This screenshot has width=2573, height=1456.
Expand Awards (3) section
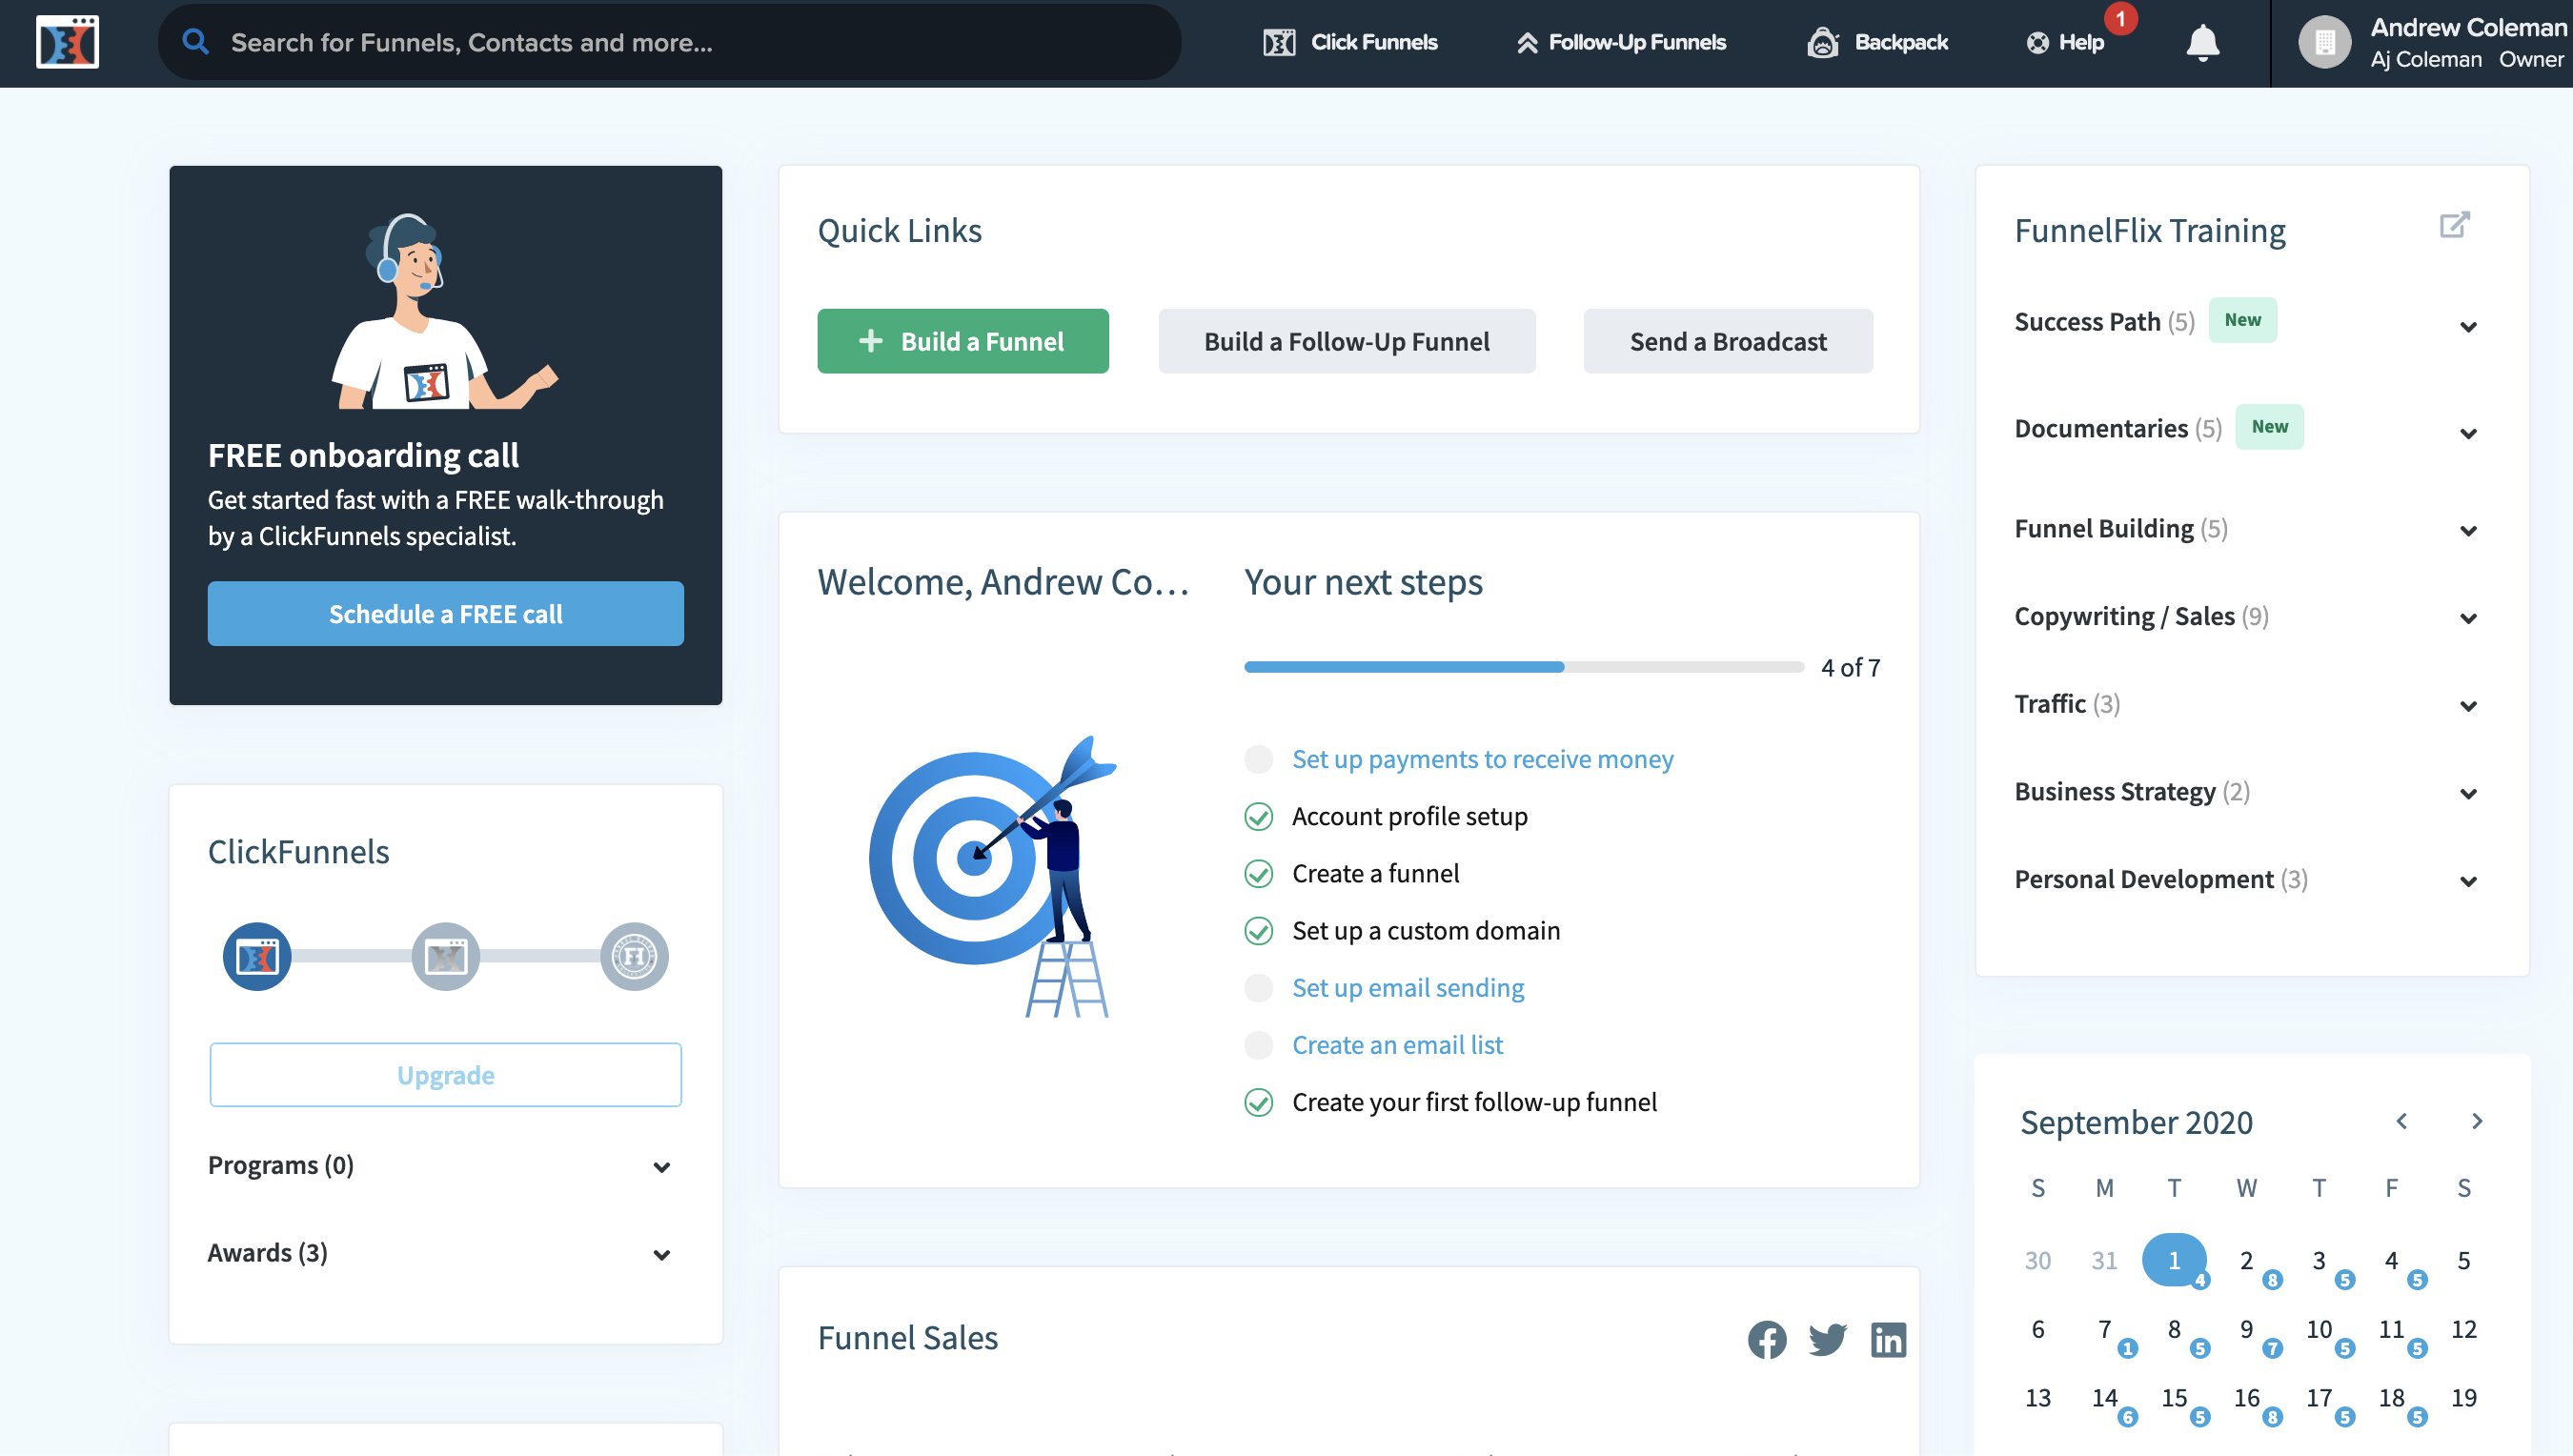(661, 1254)
